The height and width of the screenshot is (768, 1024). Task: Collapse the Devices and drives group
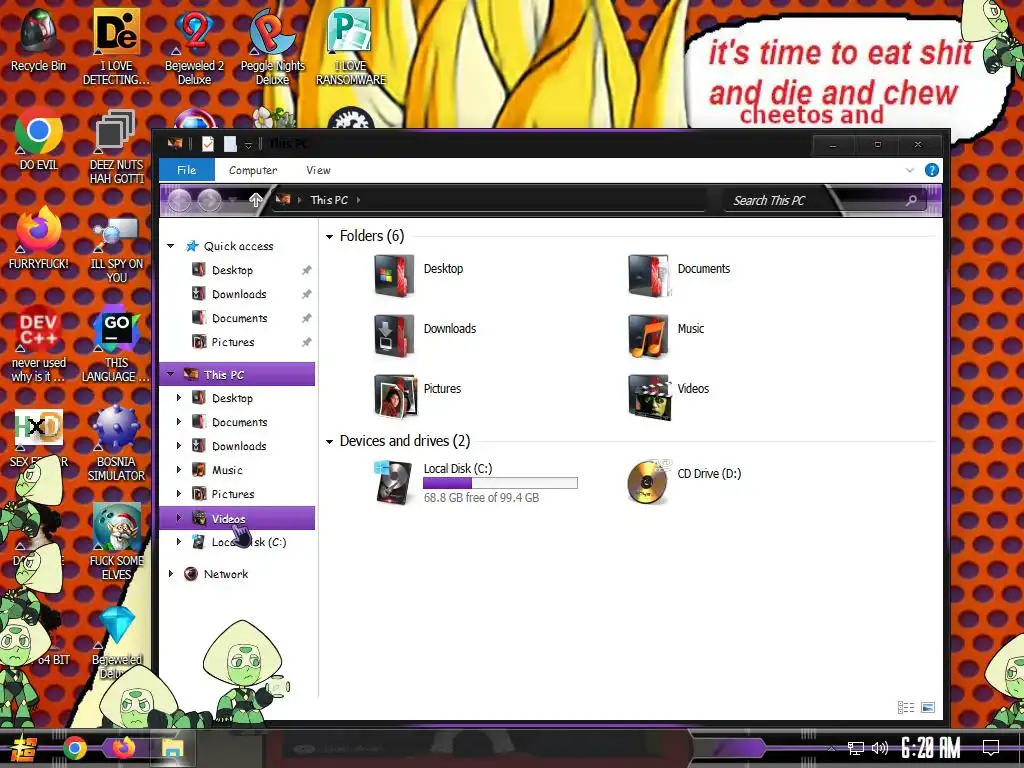[330, 442]
